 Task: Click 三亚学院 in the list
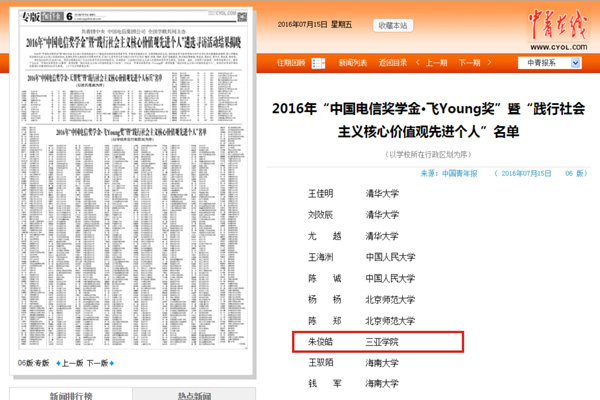pos(382,342)
